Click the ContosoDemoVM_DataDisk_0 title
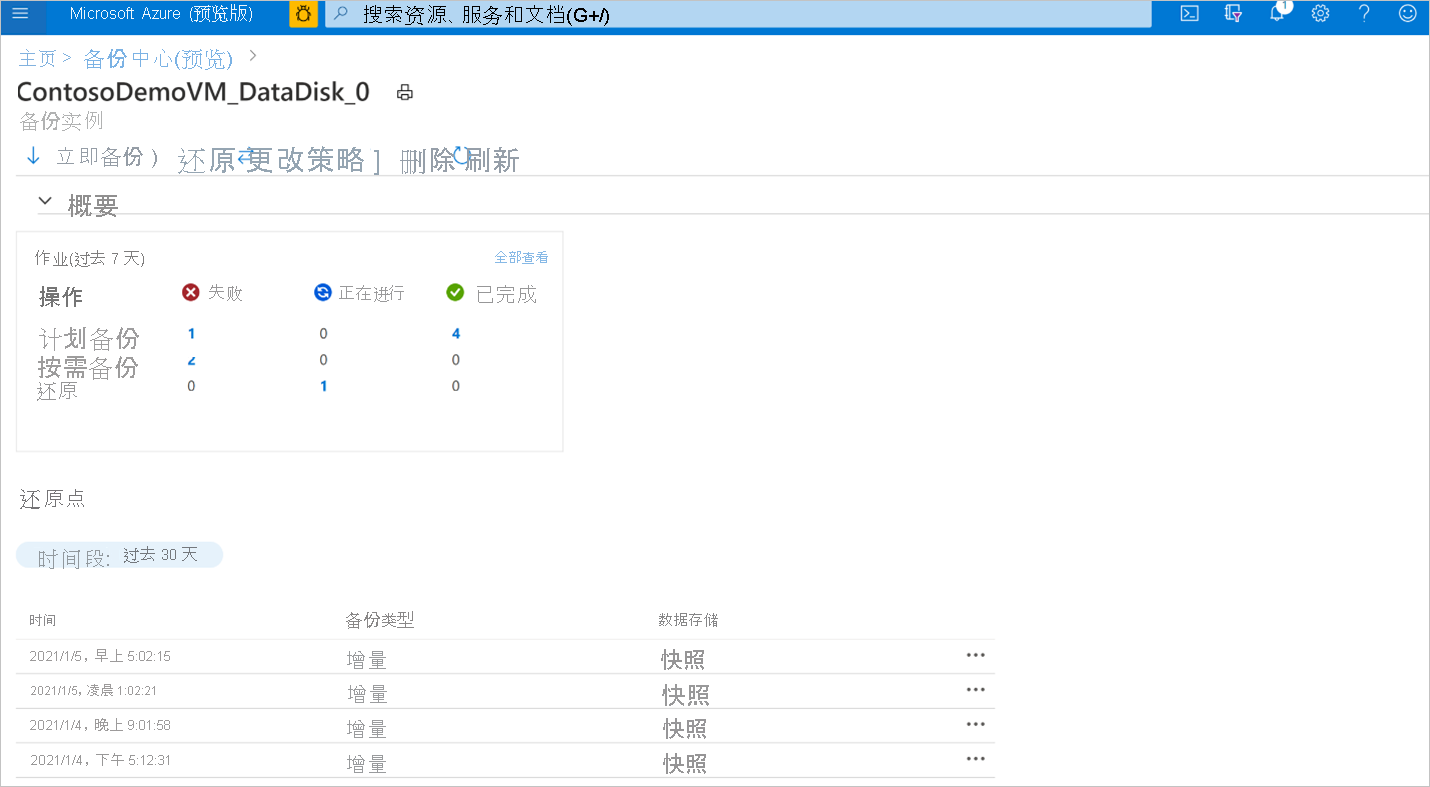 coord(193,92)
